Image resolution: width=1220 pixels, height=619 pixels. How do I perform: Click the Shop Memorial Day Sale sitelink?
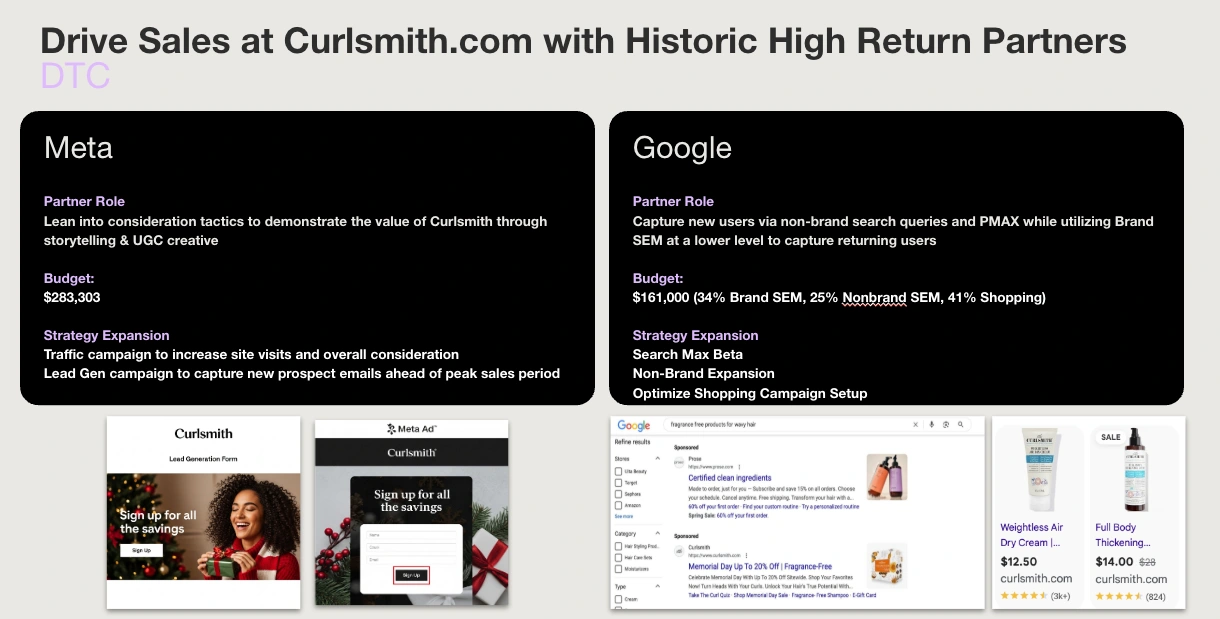pyautogui.click(x=761, y=595)
